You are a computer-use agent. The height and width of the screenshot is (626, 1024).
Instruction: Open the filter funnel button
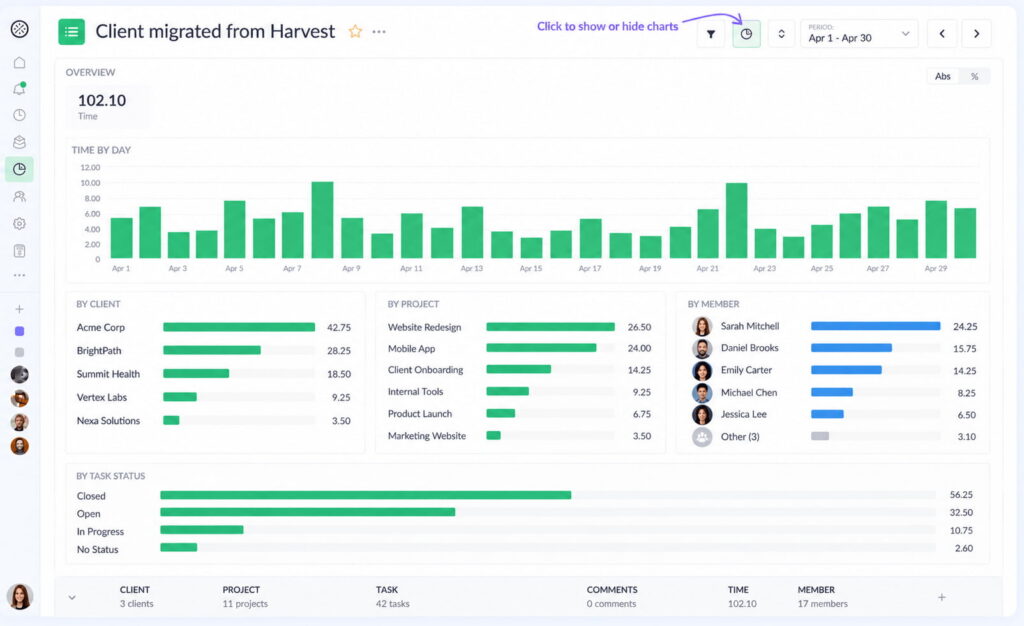click(711, 34)
